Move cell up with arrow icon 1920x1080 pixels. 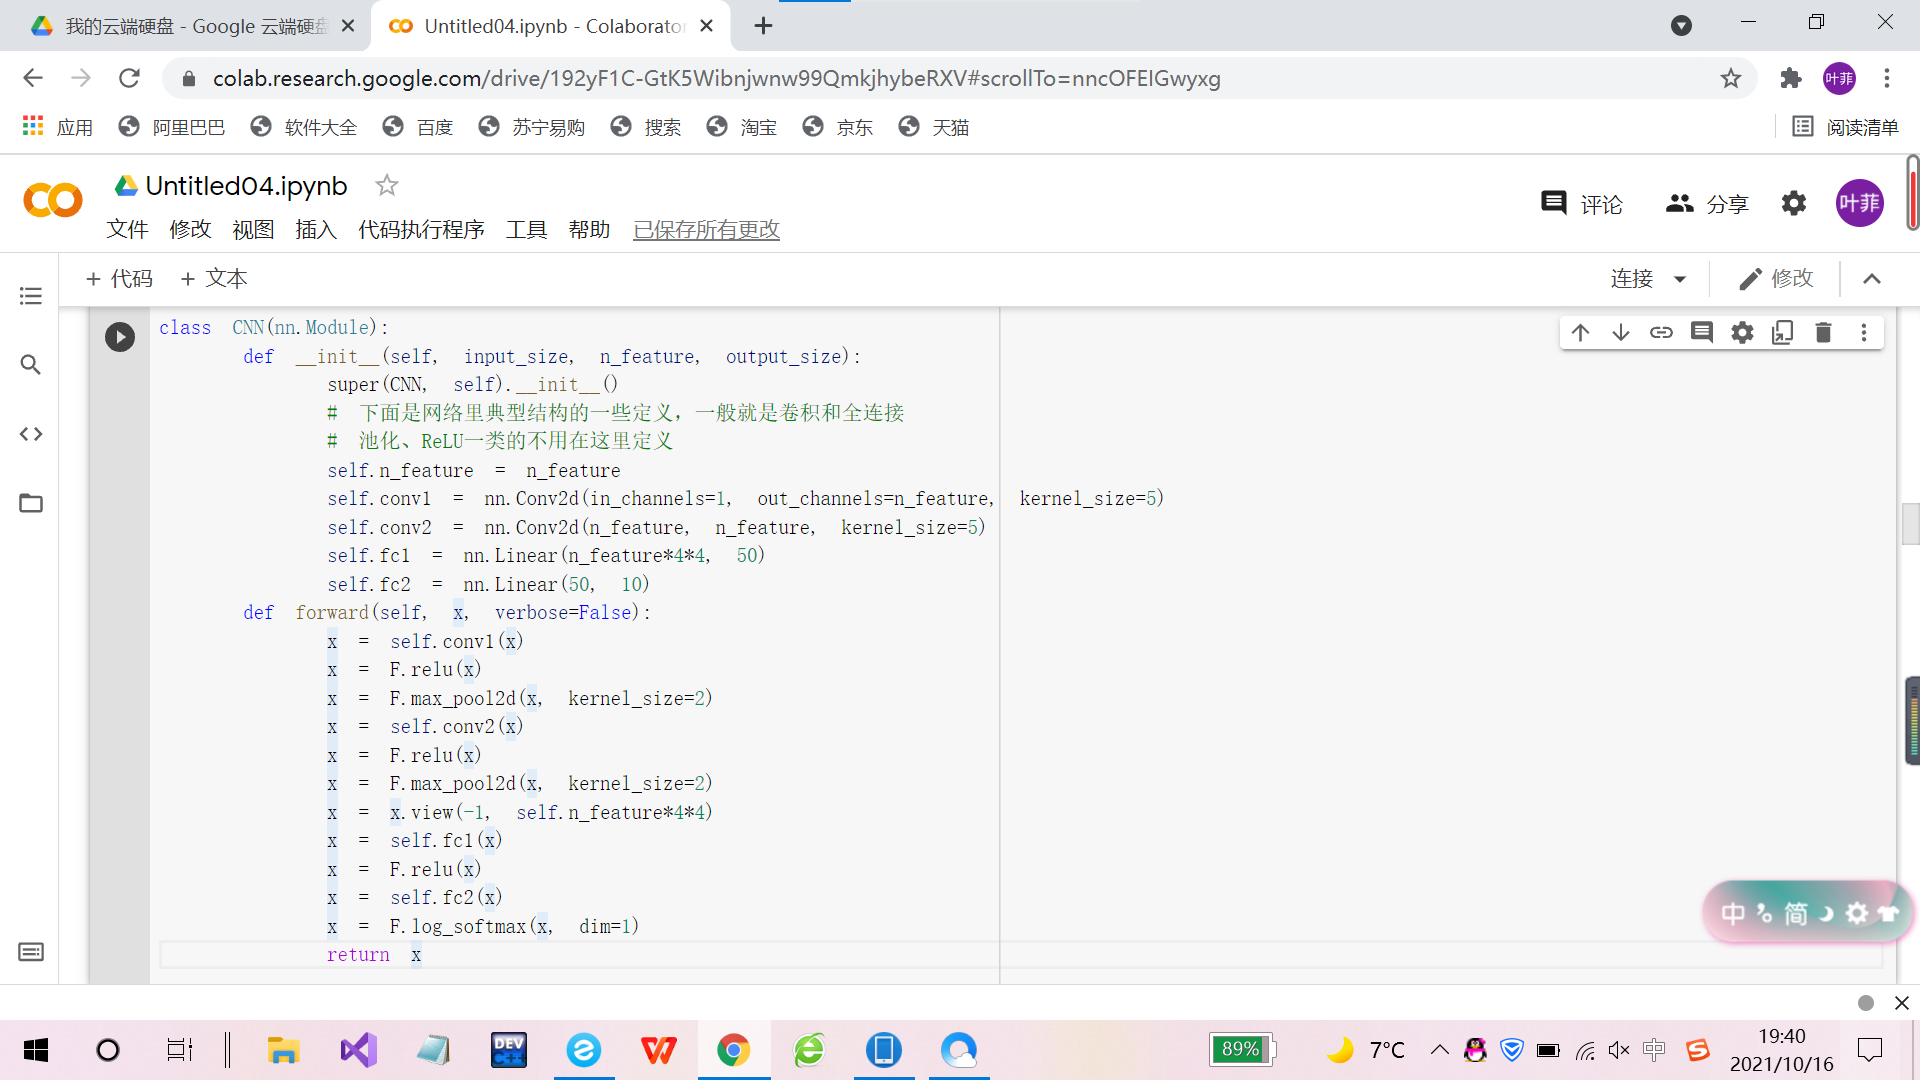pos(1580,333)
